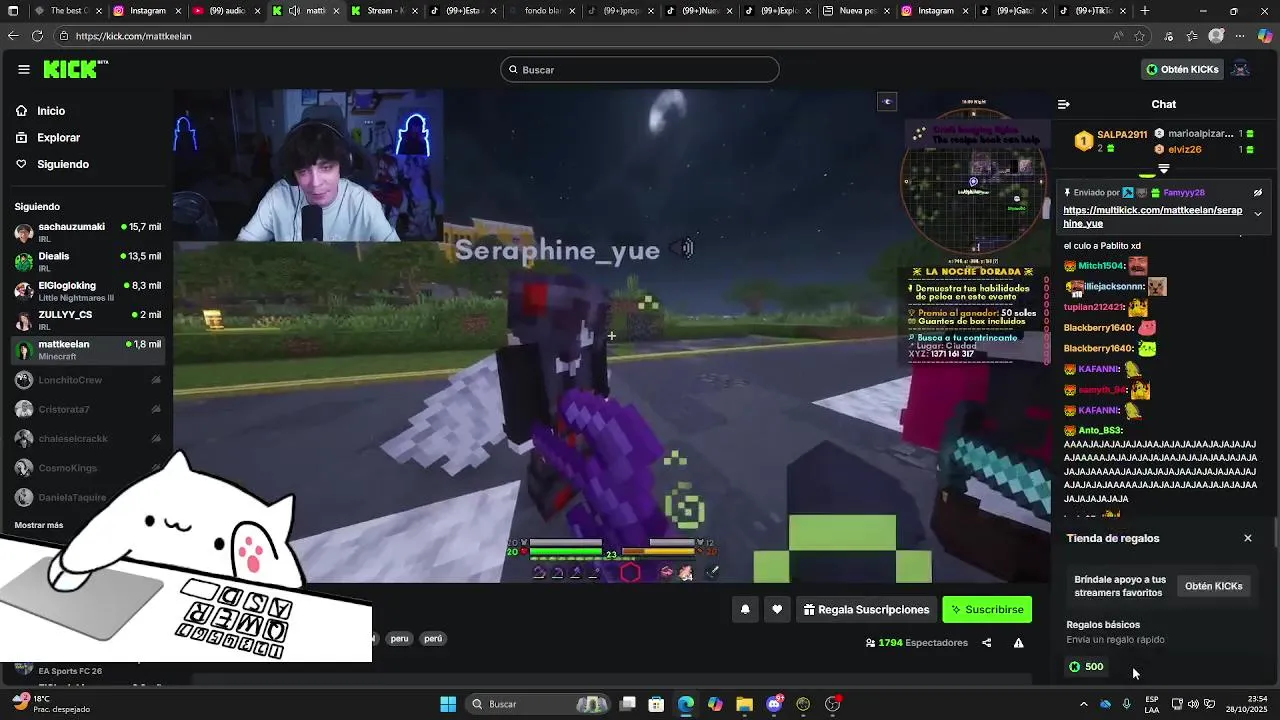Screen dimensions: 1280x720
Task: Open the taskbar weather widget
Action: [50, 704]
